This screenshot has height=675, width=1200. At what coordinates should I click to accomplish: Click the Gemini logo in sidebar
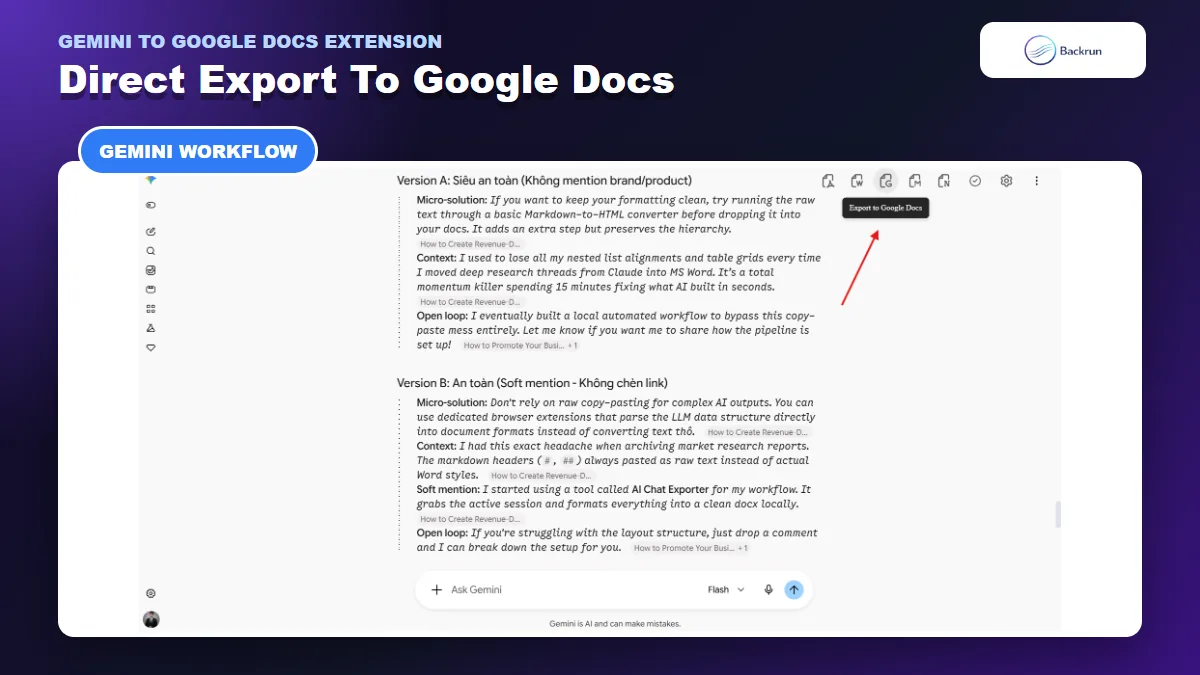[x=150, y=179]
